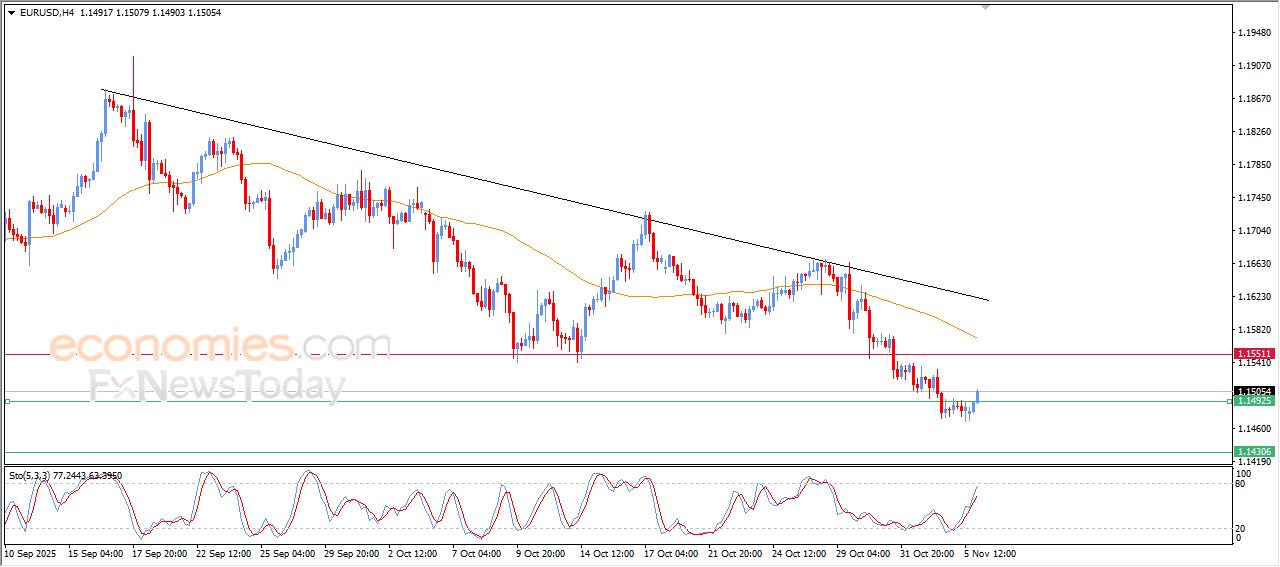Image resolution: width=1280 pixels, height=567 pixels.
Task: Click the triangle arrow beside EURUSD,H4
Action: tap(11, 13)
